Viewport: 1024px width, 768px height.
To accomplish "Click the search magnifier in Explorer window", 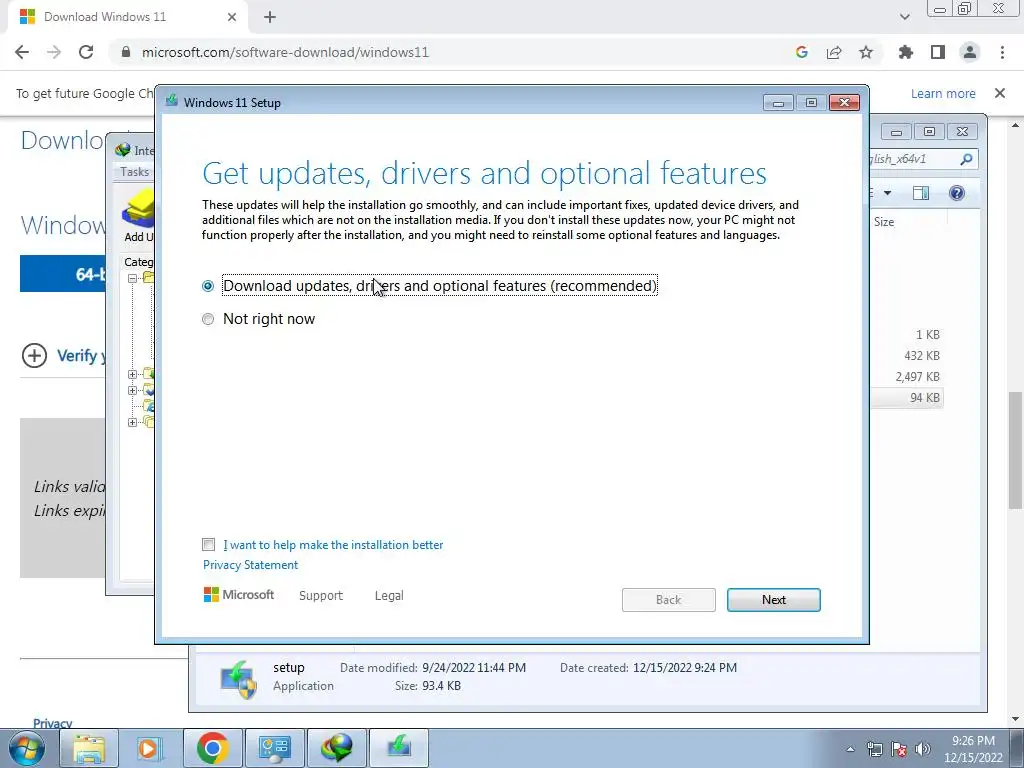I will (x=966, y=159).
